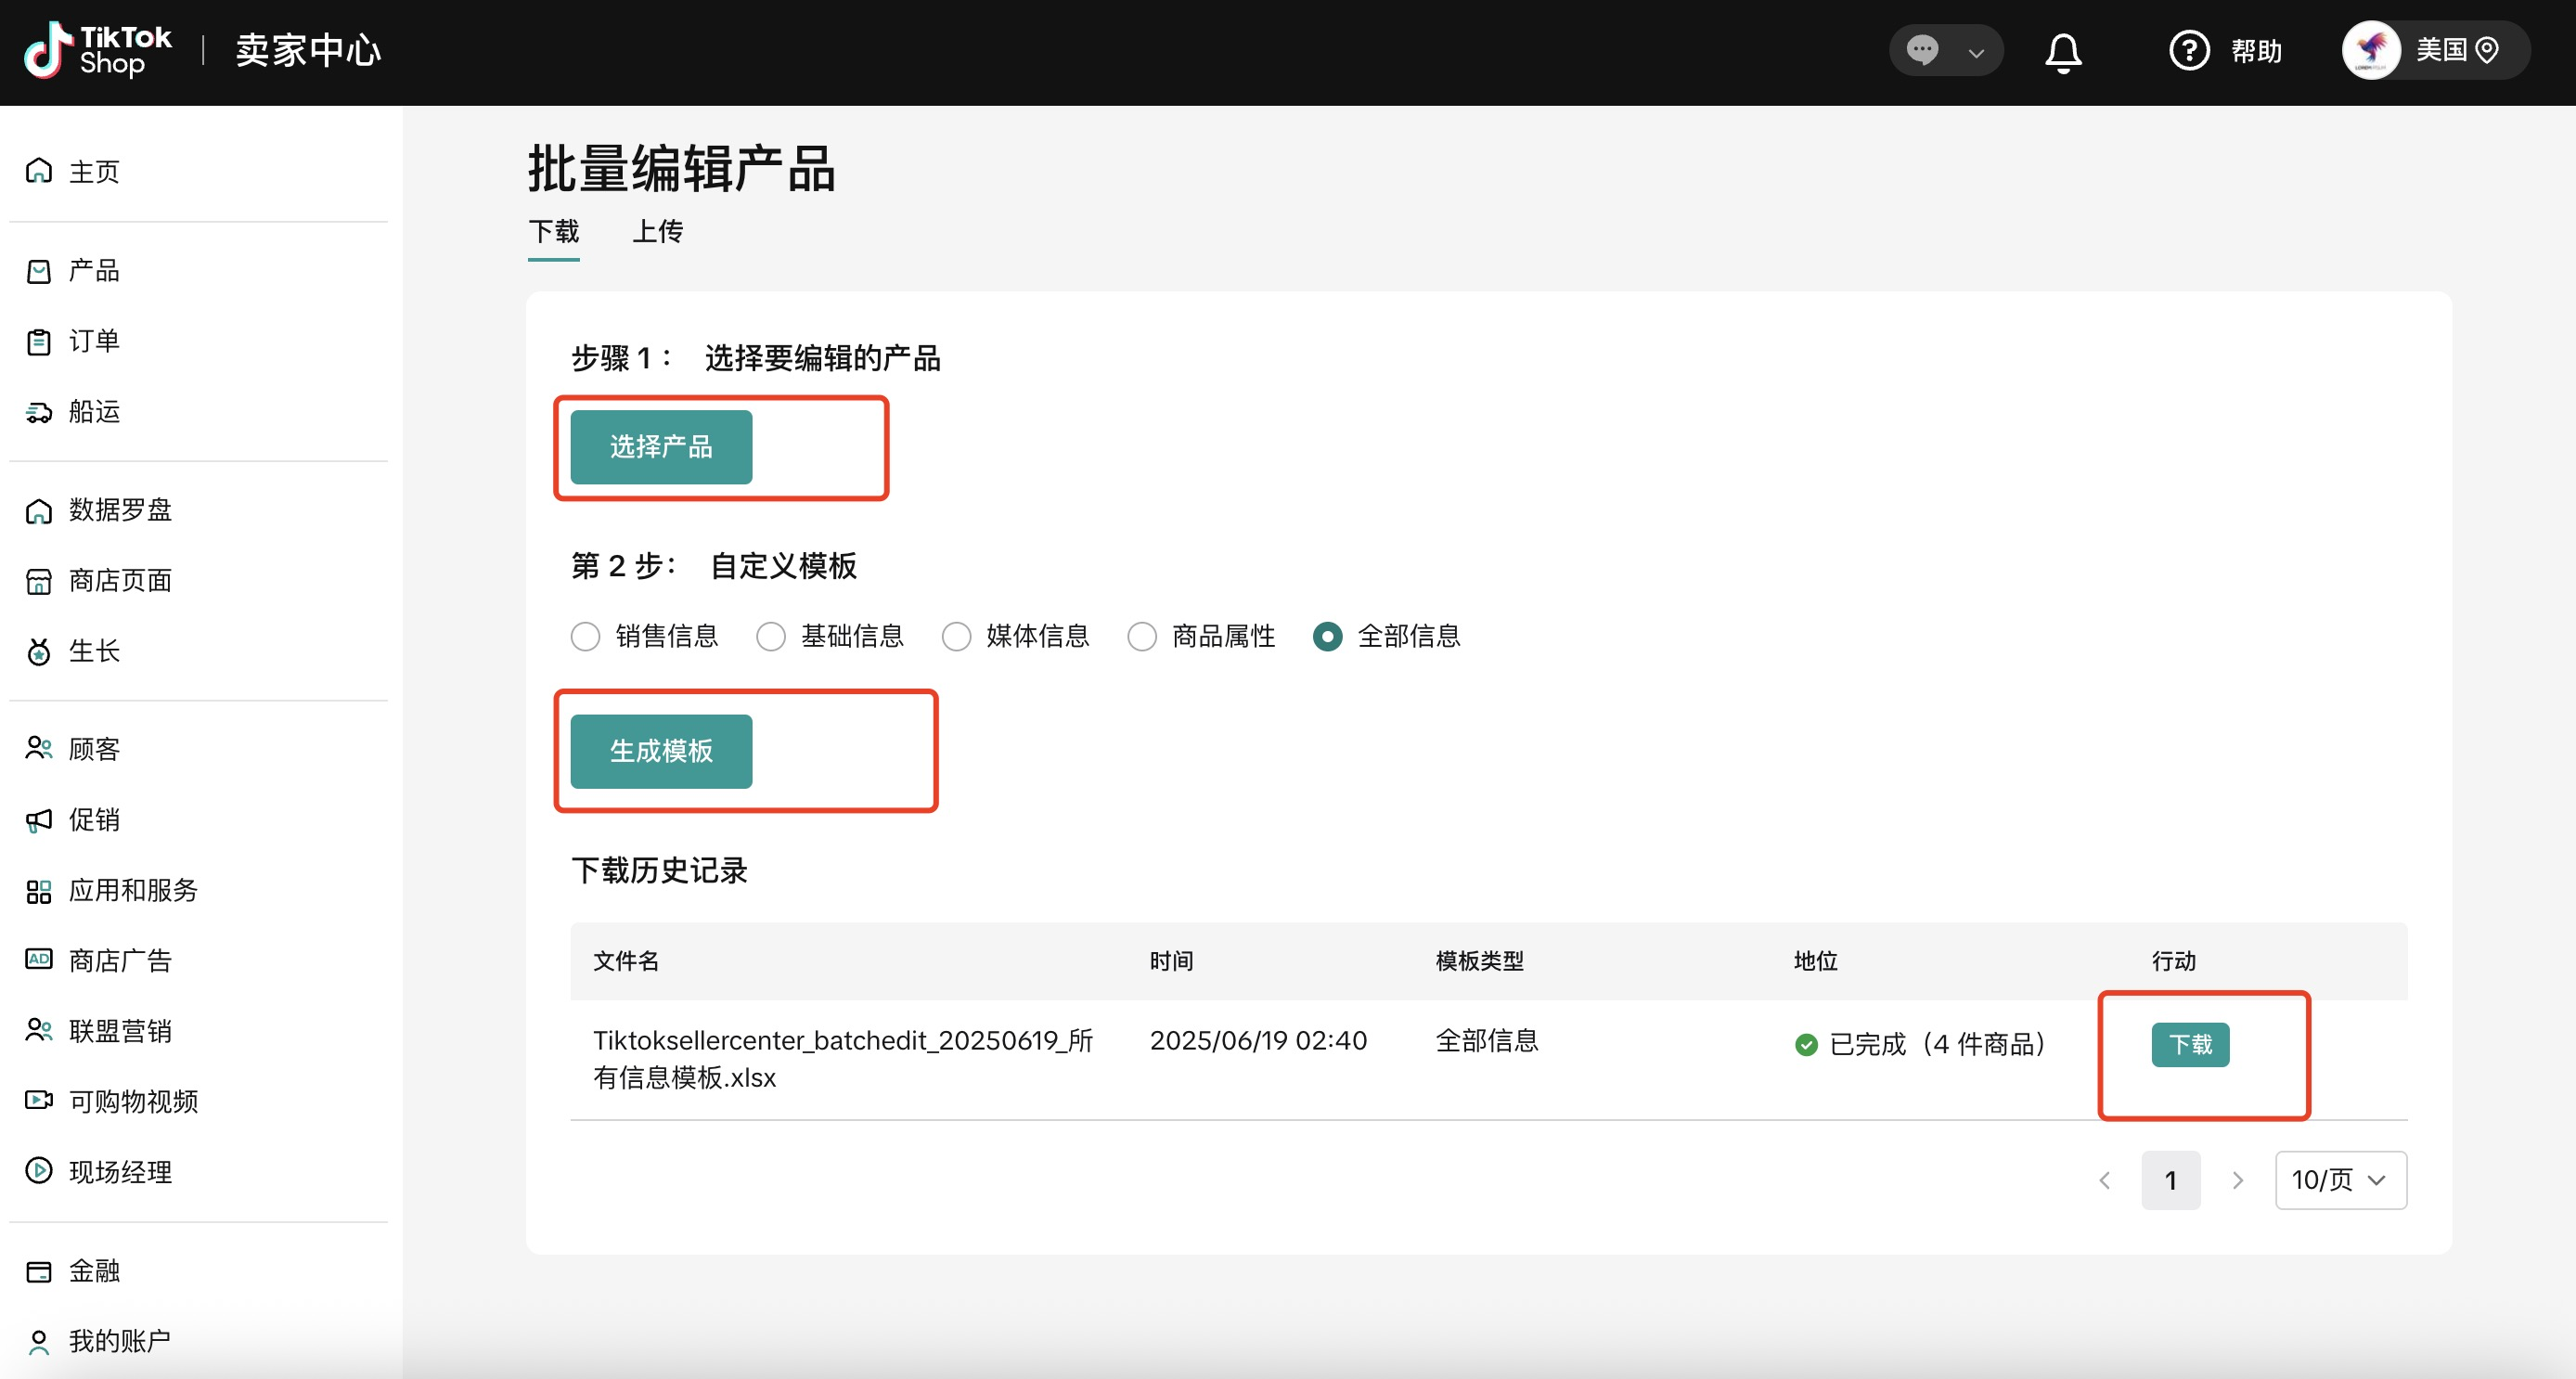Select the 媒体信息 radio option
The image size is (2576, 1379).
[956, 636]
